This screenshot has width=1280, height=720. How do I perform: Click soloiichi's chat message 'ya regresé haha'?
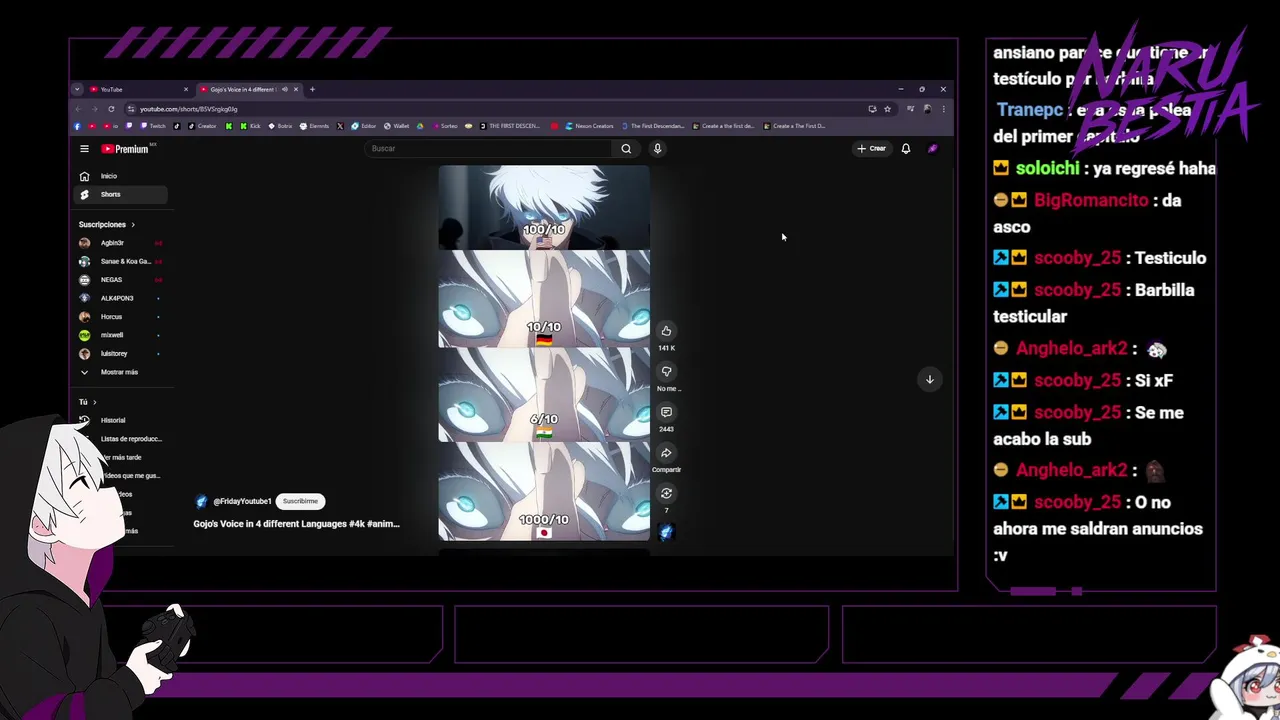click(1154, 168)
